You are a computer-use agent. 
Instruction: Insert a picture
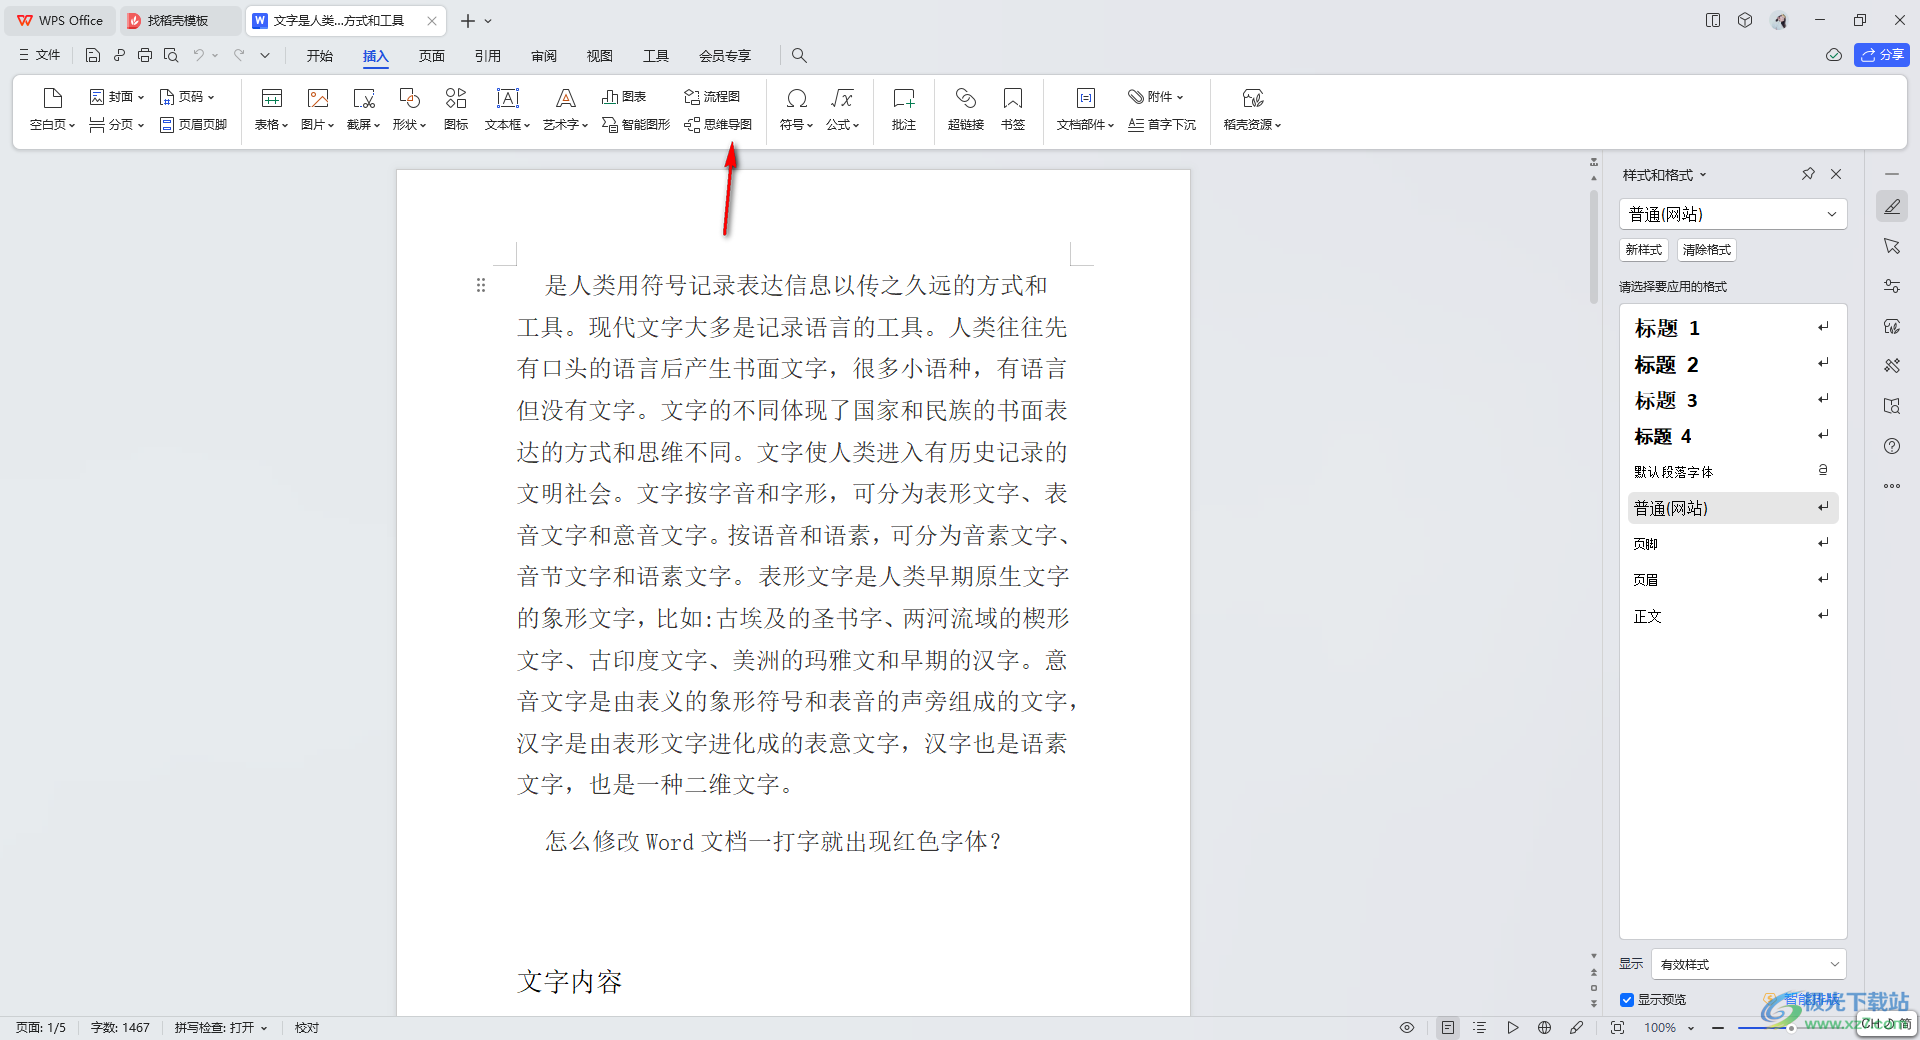pyautogui.click(x=318, y=109)
